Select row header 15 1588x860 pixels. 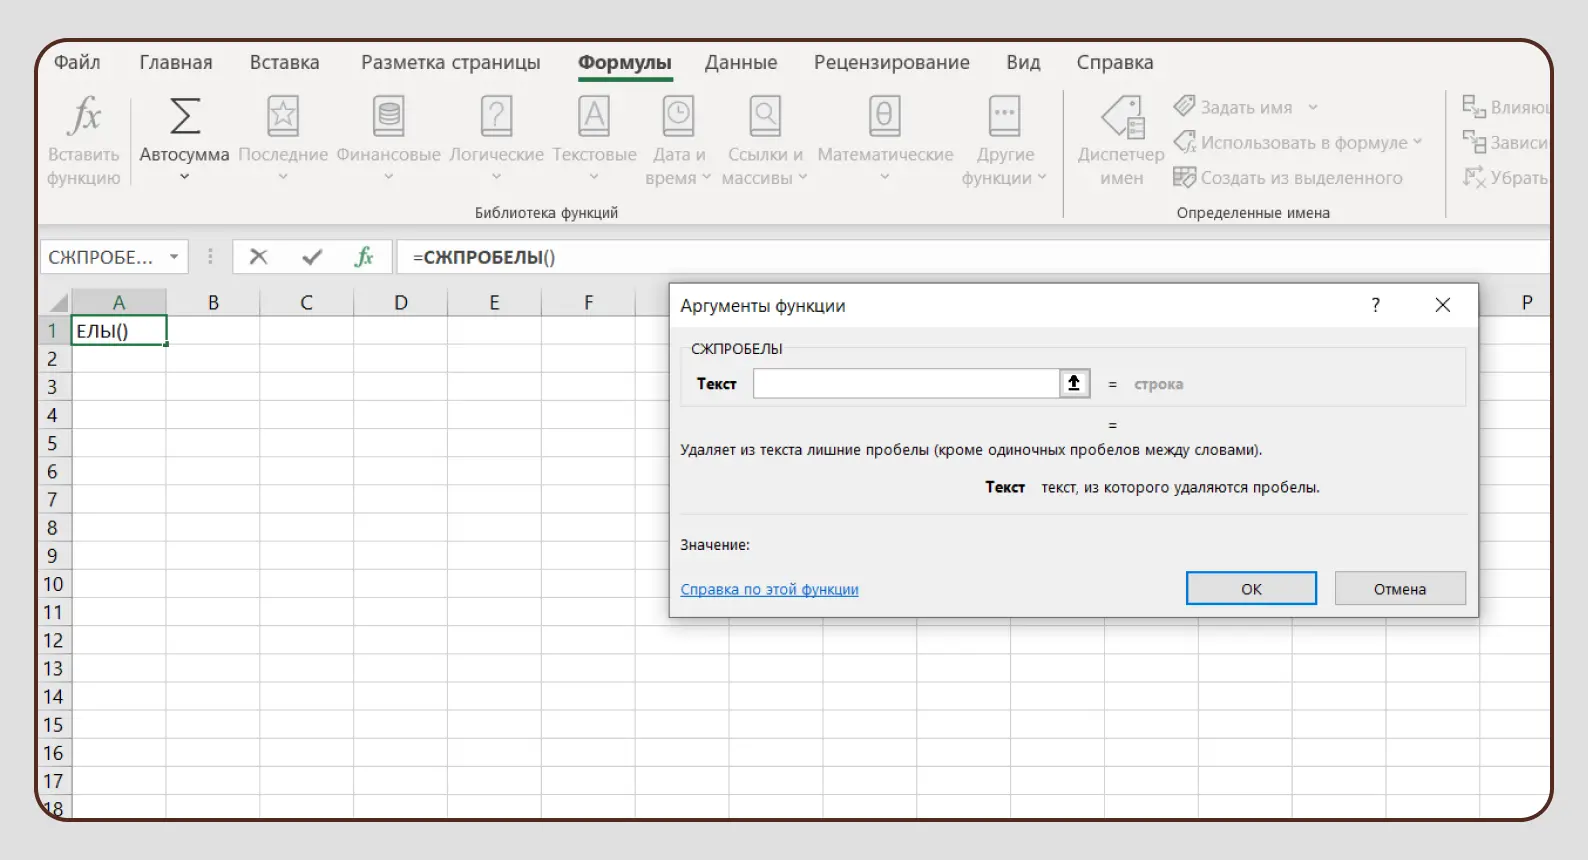click(53, 725)
